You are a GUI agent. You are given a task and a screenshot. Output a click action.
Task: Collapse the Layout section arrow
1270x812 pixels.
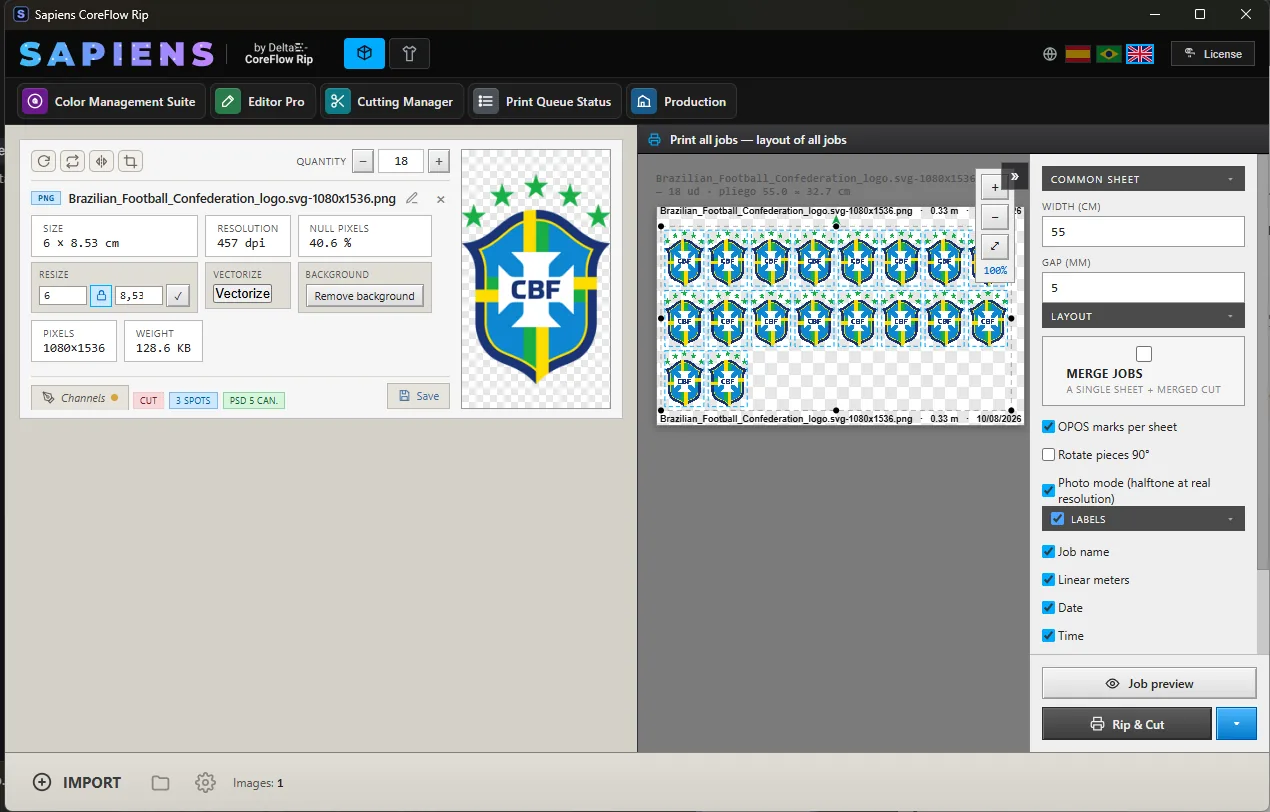(x=1230, y=316)
